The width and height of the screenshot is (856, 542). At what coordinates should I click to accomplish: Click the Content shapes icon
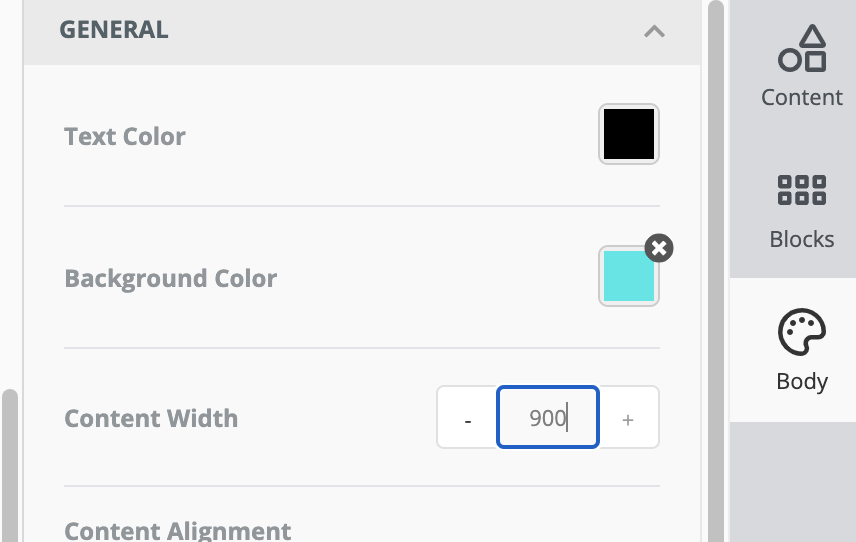click(x=802, y=48)
